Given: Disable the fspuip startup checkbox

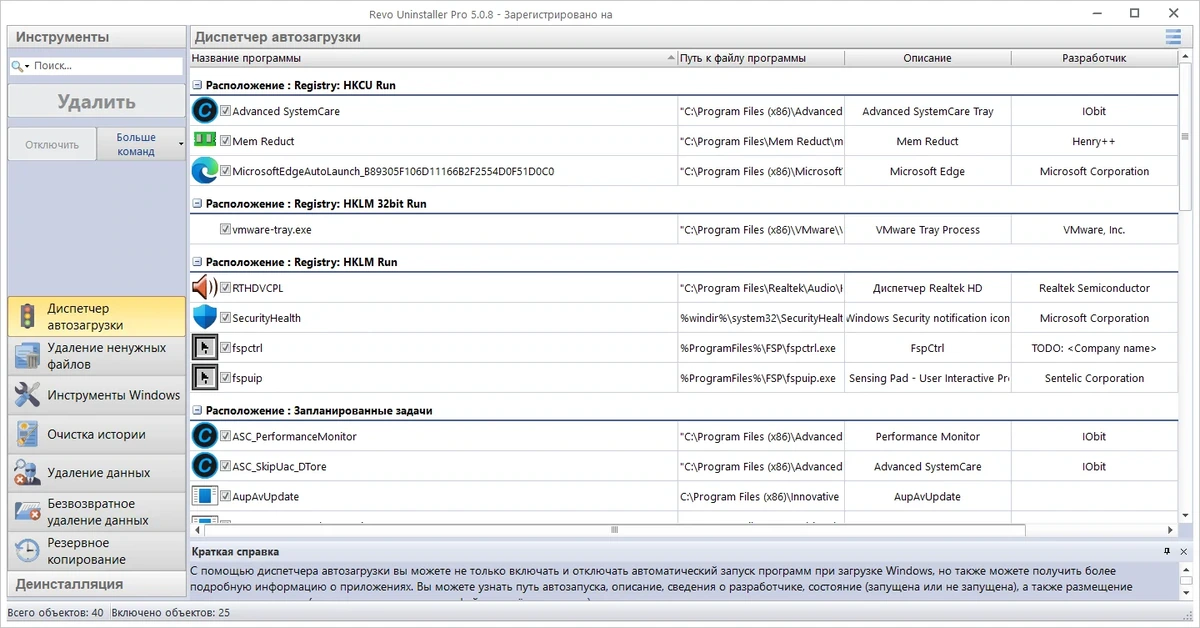Looking at the screenshot, I should tap(225, 378).
